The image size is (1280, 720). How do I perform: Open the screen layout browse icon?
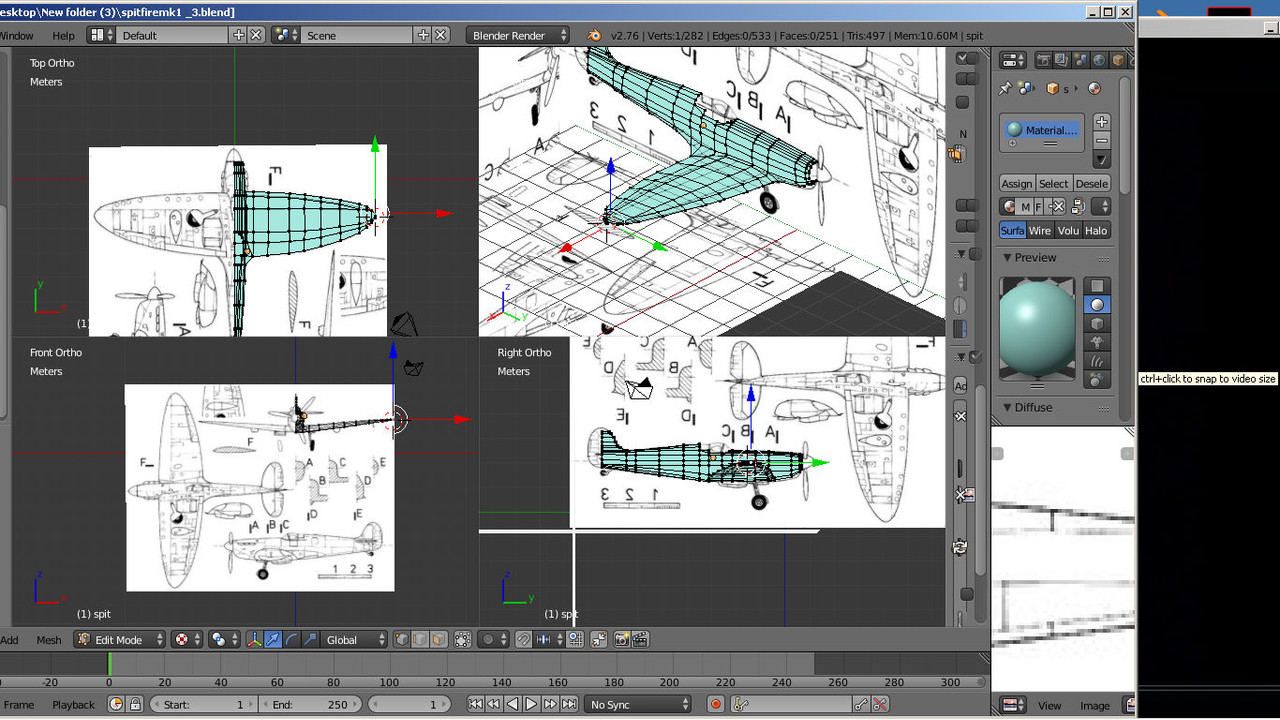pos(102,35)
